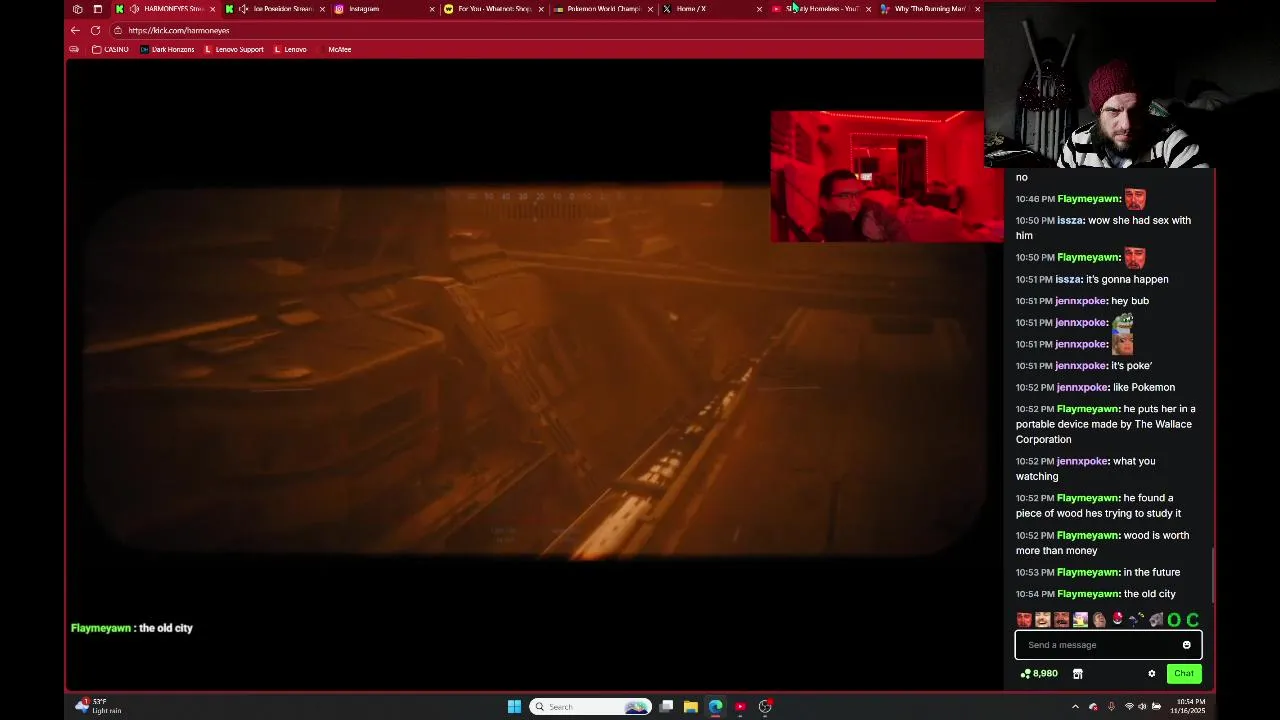1280x720 pixels.
Task: Switch to the HARMONEYES Stream browser tab
Action: click(x=165, y=9)
